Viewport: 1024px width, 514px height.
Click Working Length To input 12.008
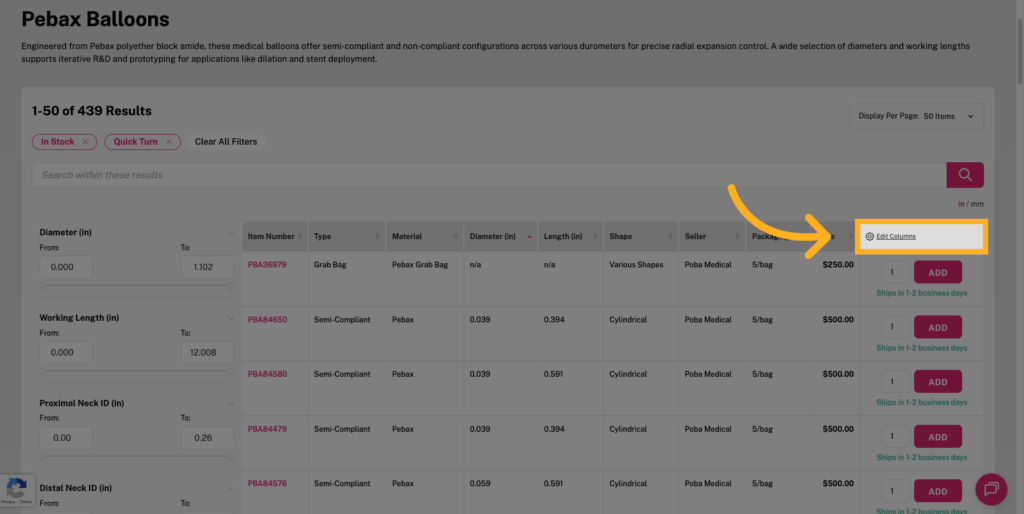click(207, 353)
